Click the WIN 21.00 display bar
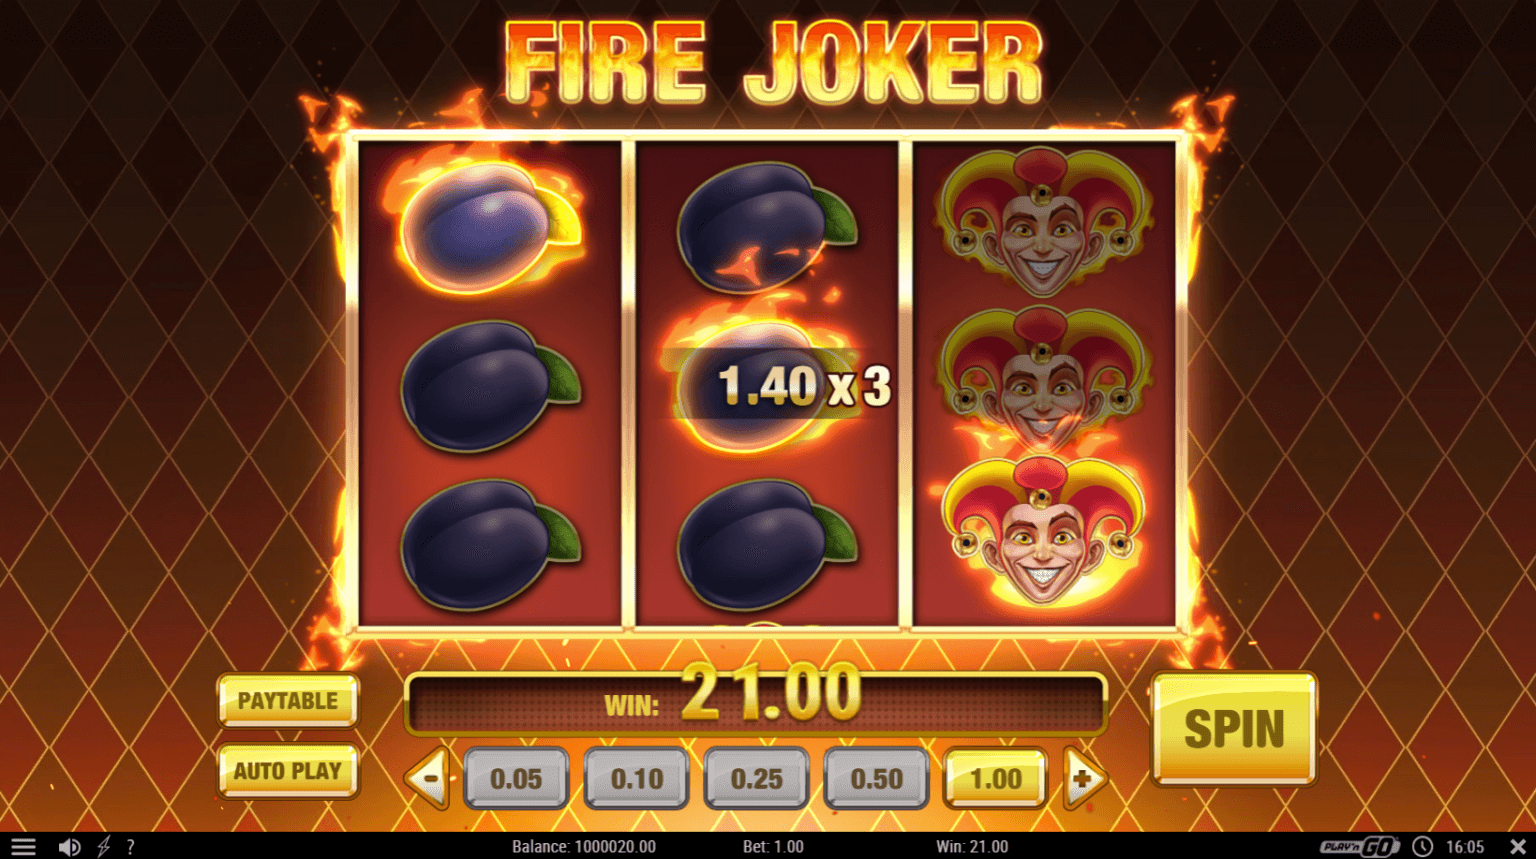The height and width of the screenshot is (859, 1536). pos(756,702)
